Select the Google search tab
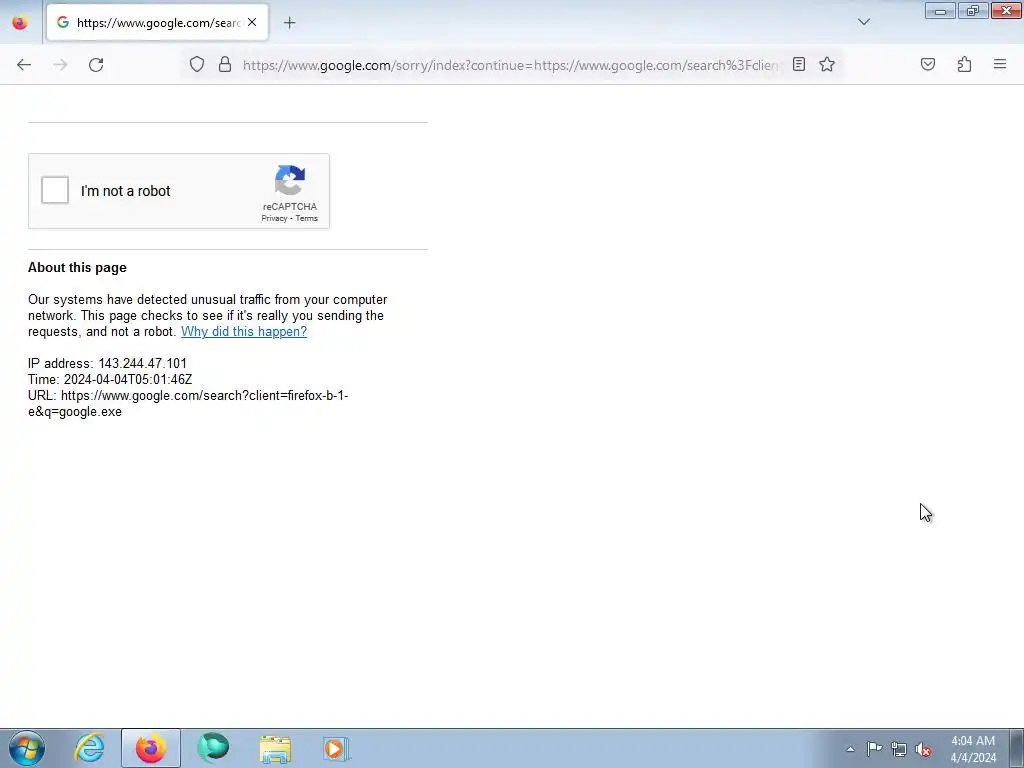This screenshot has width=1024, height=768. [x=157, y=22]
